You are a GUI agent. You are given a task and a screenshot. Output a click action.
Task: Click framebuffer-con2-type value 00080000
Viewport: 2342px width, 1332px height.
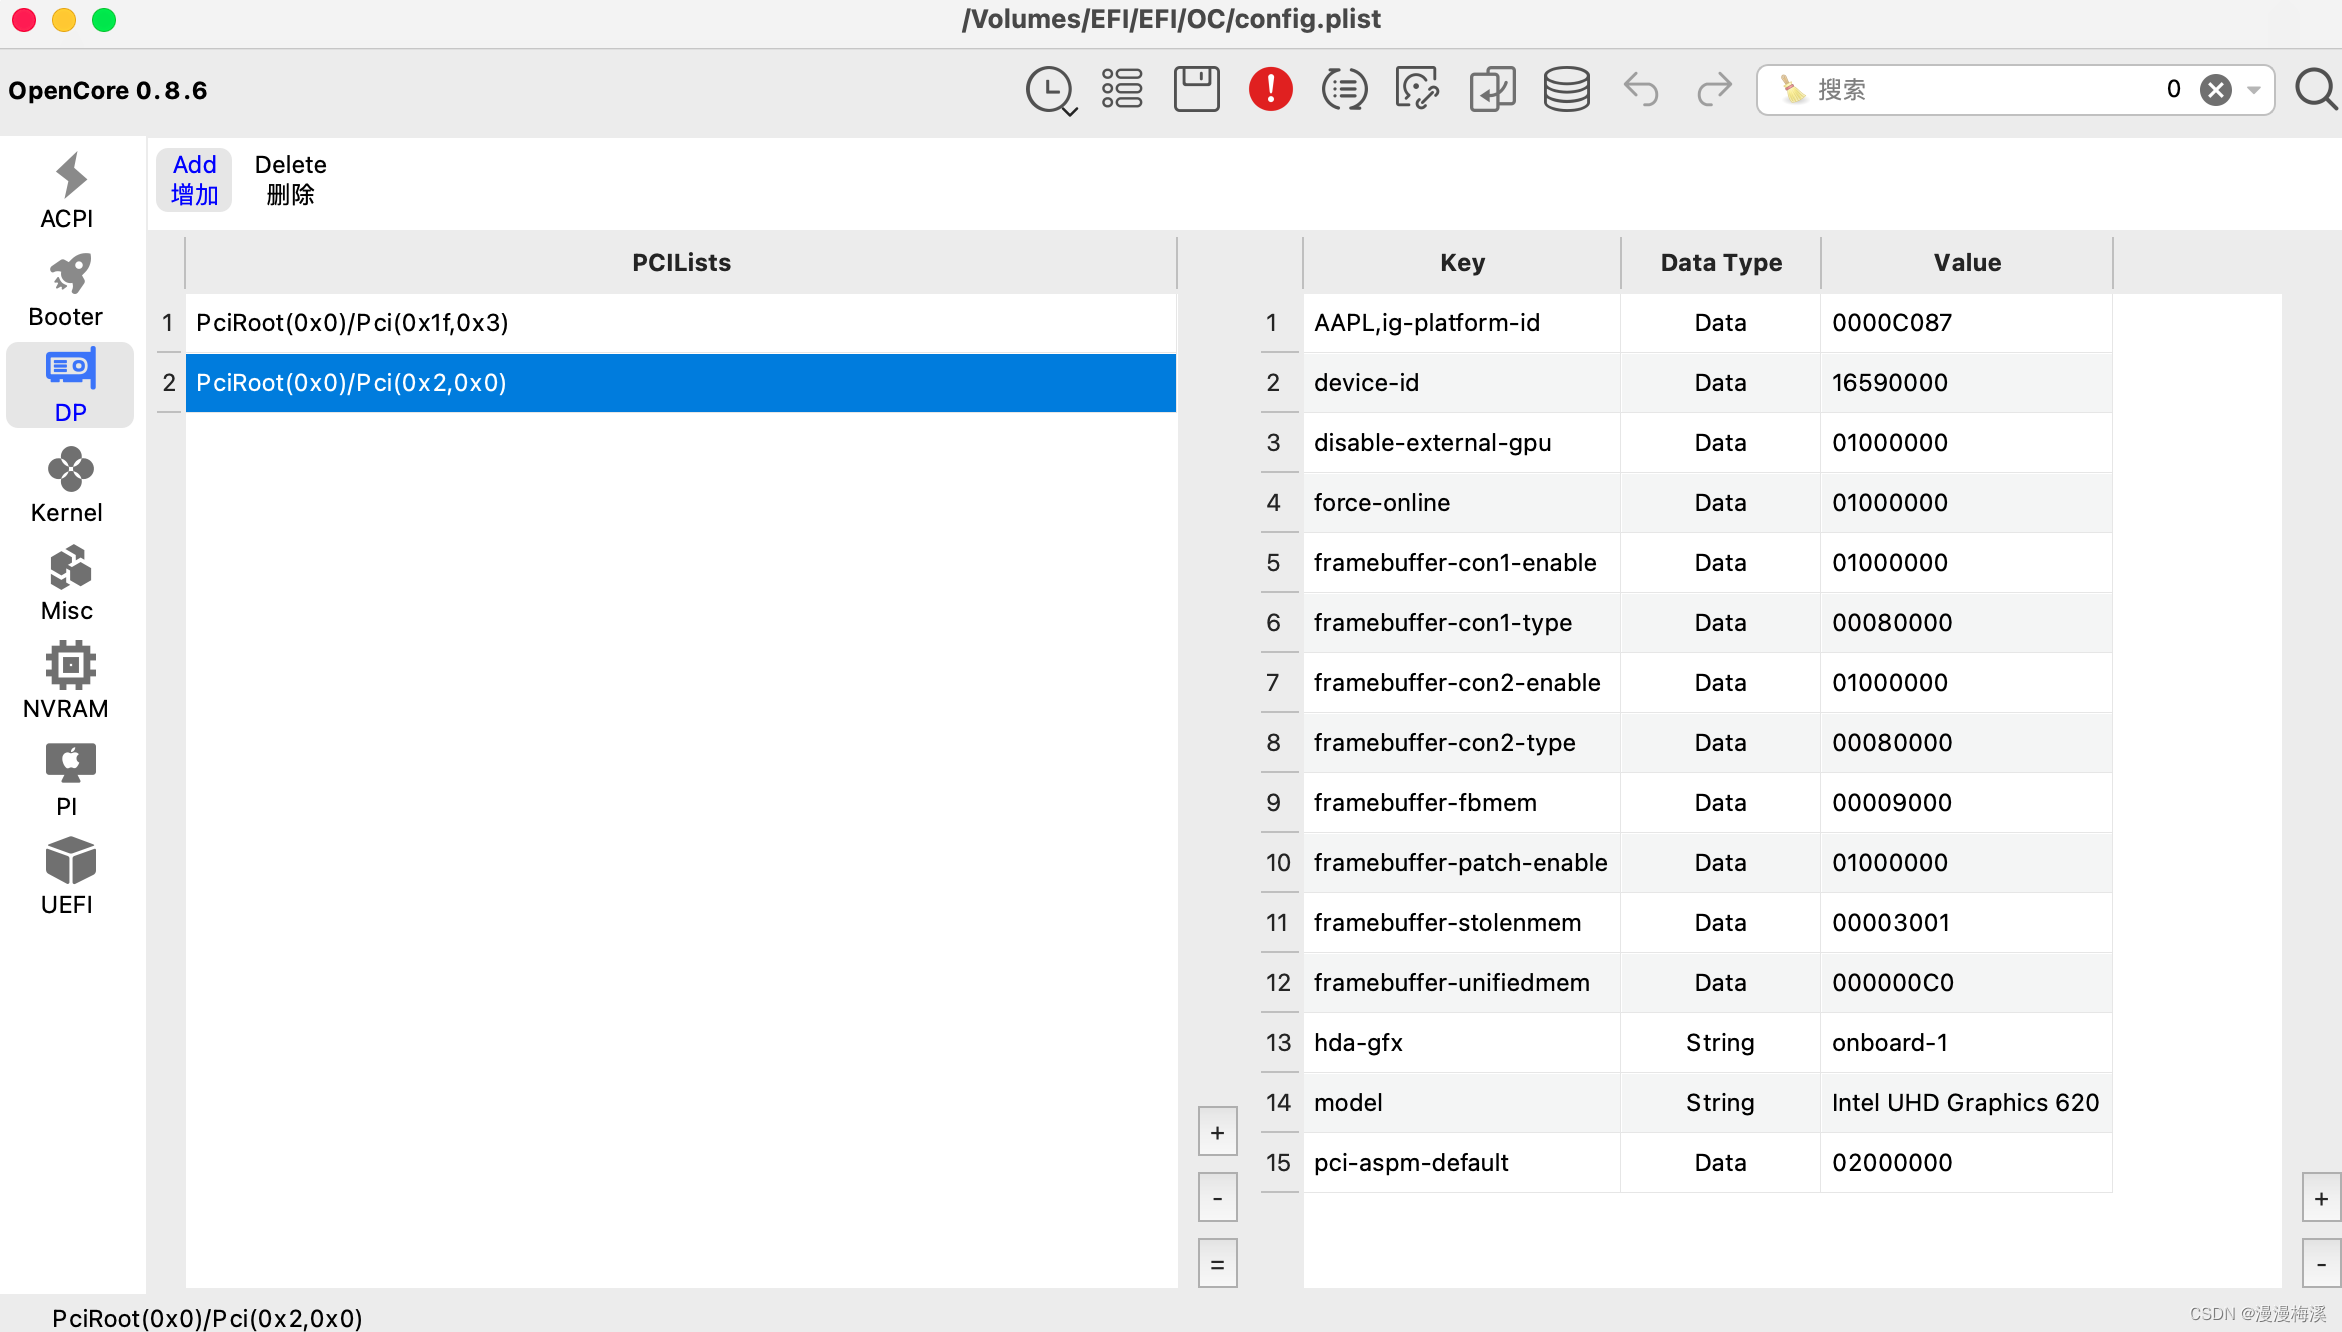click(1967, 743)
